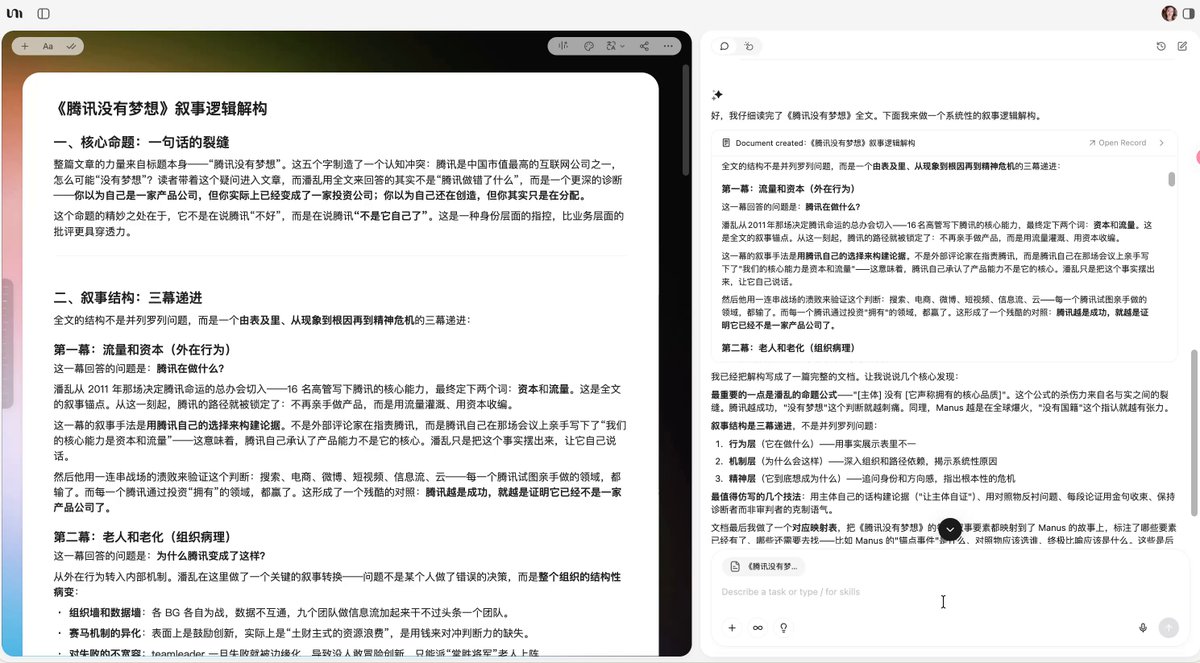Click the share icon in document toolbar

point(644,46)
